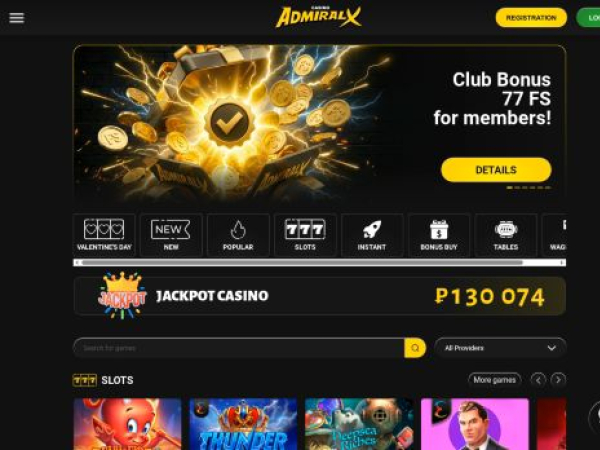The image size is (600, 450).
Task: Open the Jackpot Casino banner
Action: click(320, 296)
